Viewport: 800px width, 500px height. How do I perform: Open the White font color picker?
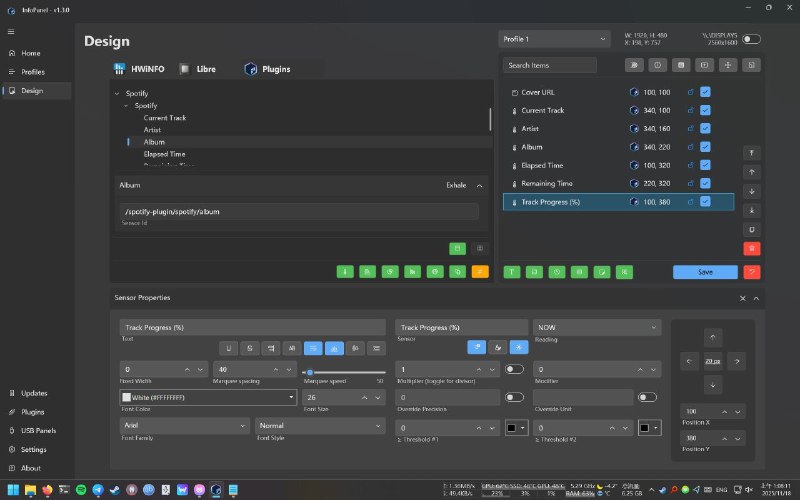click(x=208, y=397)
